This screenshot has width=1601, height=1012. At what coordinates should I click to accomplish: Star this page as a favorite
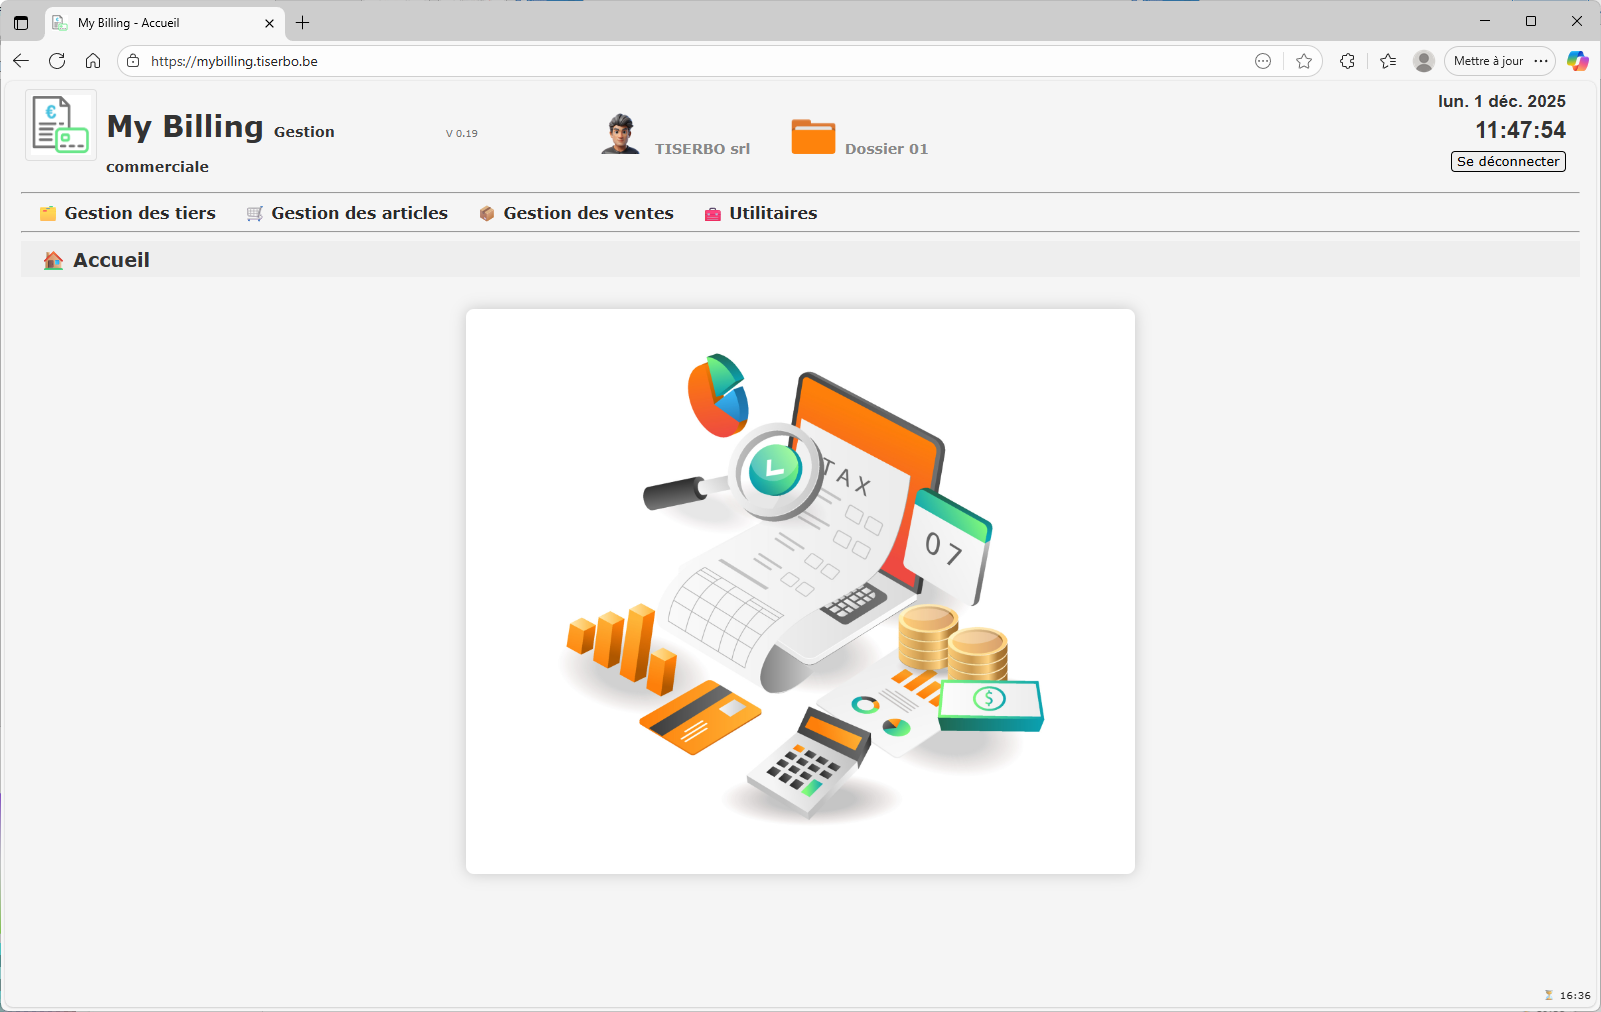(1304, 61)
